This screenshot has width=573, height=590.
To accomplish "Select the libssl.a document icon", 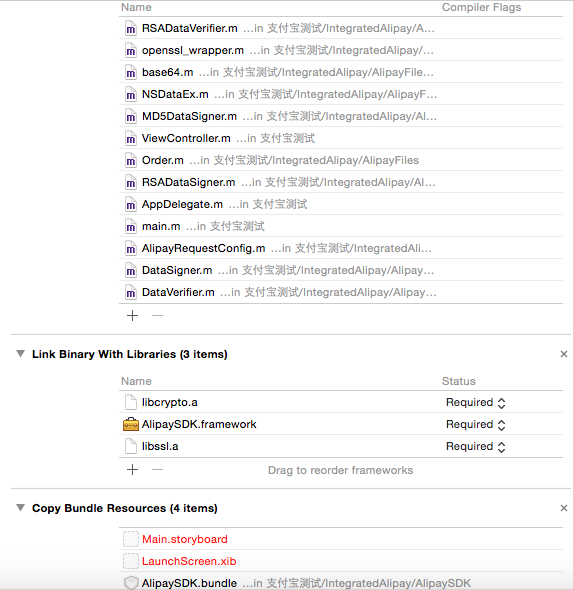I will [x=131, y=446].
